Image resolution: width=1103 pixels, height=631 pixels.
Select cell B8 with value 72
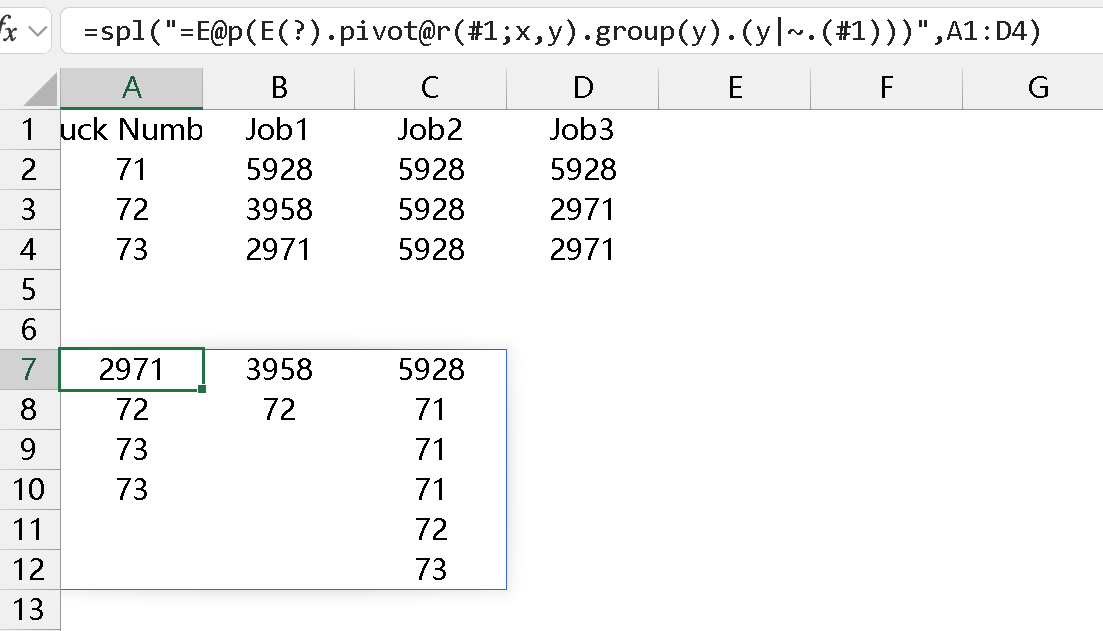tap(279, 410)
